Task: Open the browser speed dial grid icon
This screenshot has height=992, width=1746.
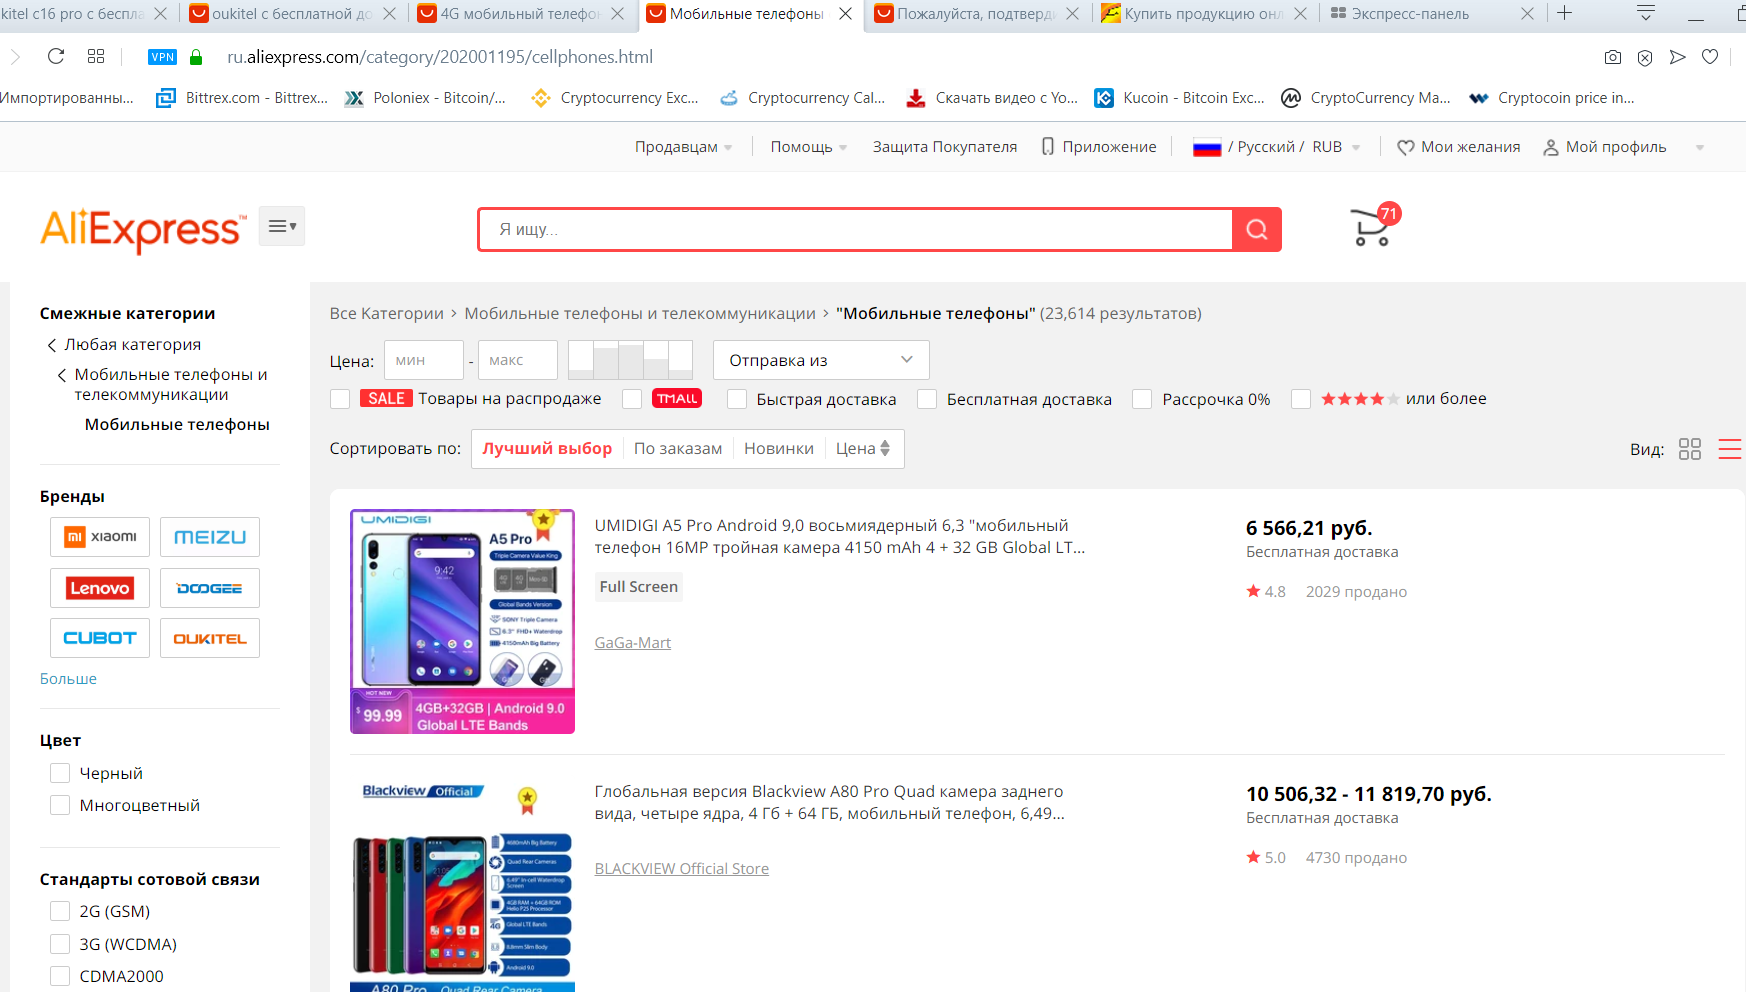Action: coord(96,57)
